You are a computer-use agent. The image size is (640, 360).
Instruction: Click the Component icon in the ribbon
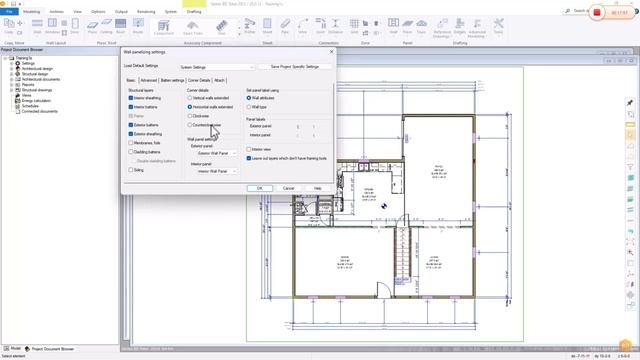[x=164, y=26]
